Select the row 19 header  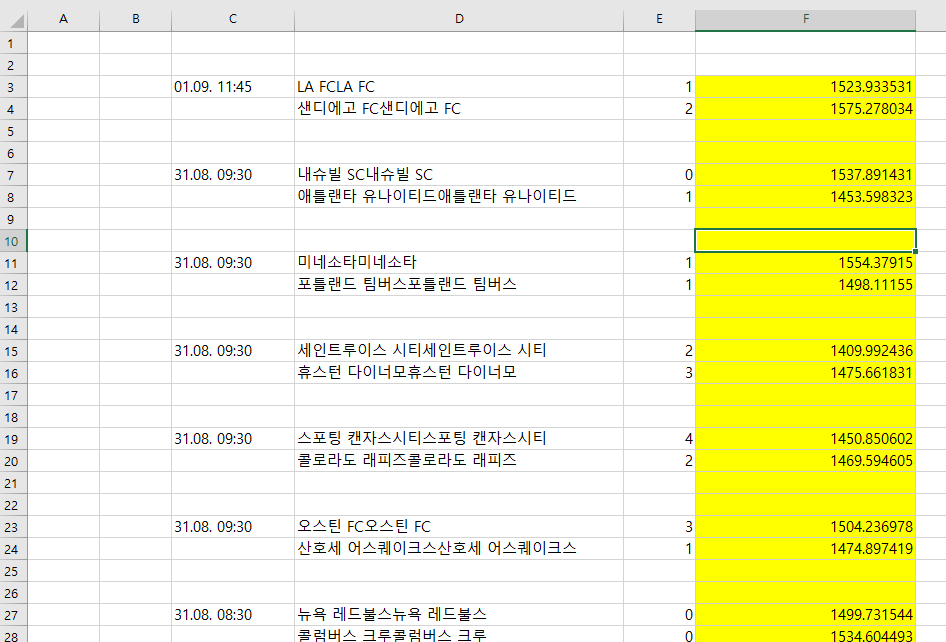pos(13,439)
